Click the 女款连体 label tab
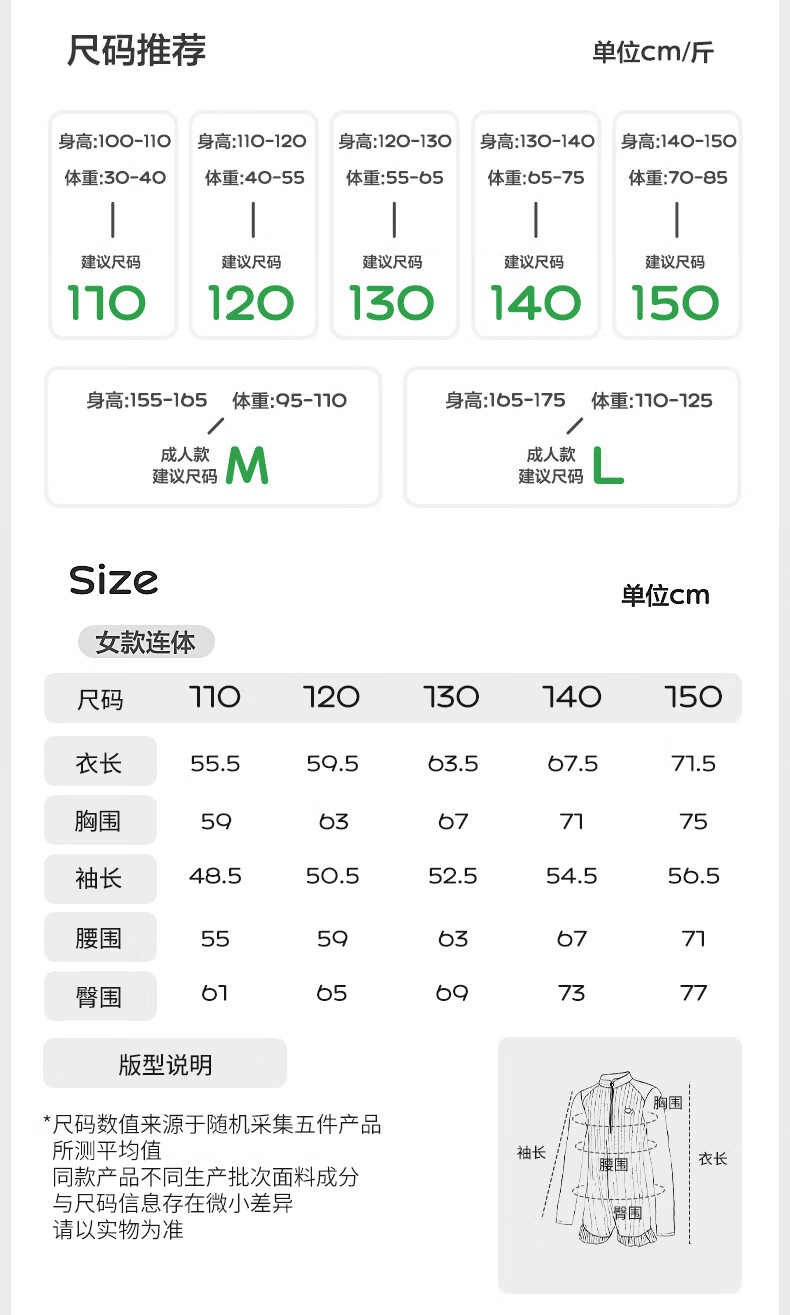This screenshot has height=1315, width=790. pos(146,642)
